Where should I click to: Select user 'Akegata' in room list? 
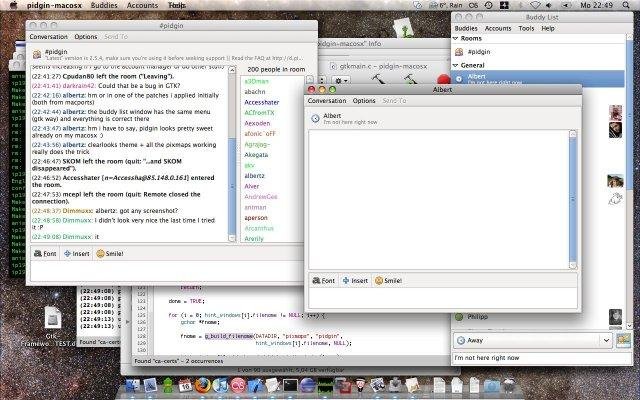(256, 155)
